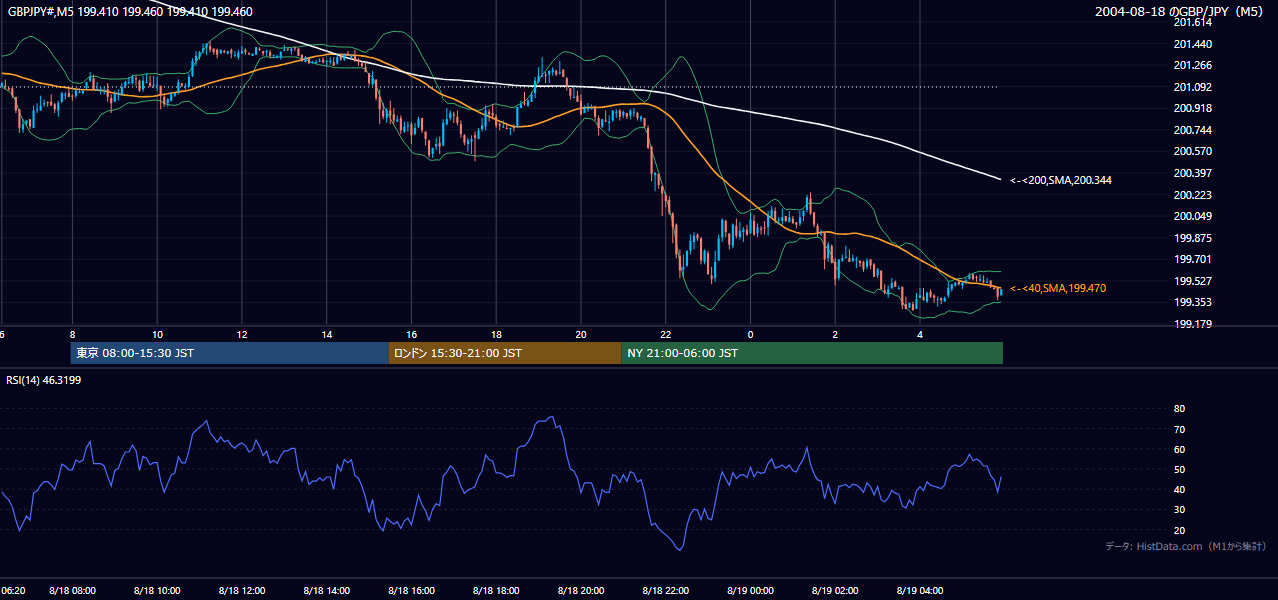
Task: Click price axis value 201.092
Action: coord(1193,87)
